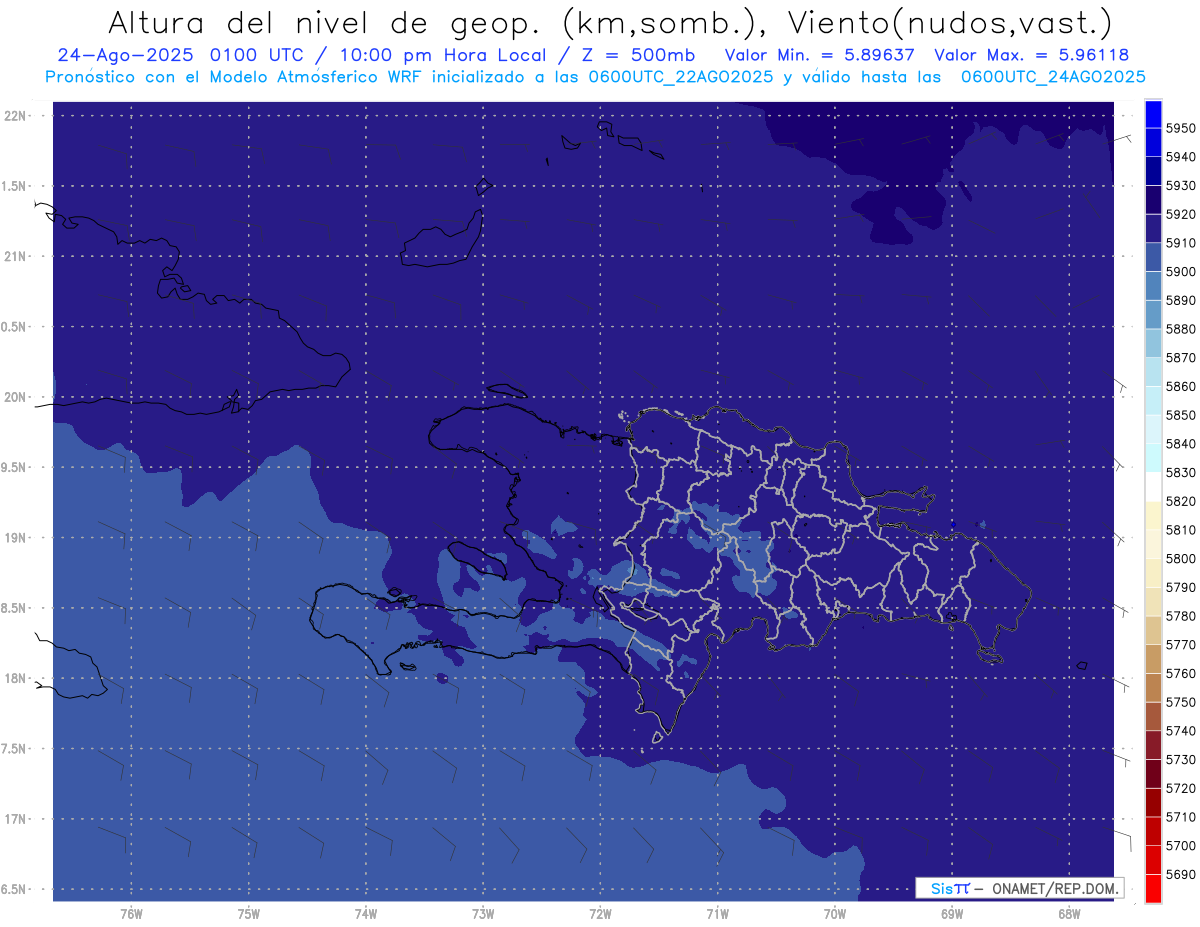Click the 5920 legend value
This screenshot has height=927, width=1200.
1180,214
